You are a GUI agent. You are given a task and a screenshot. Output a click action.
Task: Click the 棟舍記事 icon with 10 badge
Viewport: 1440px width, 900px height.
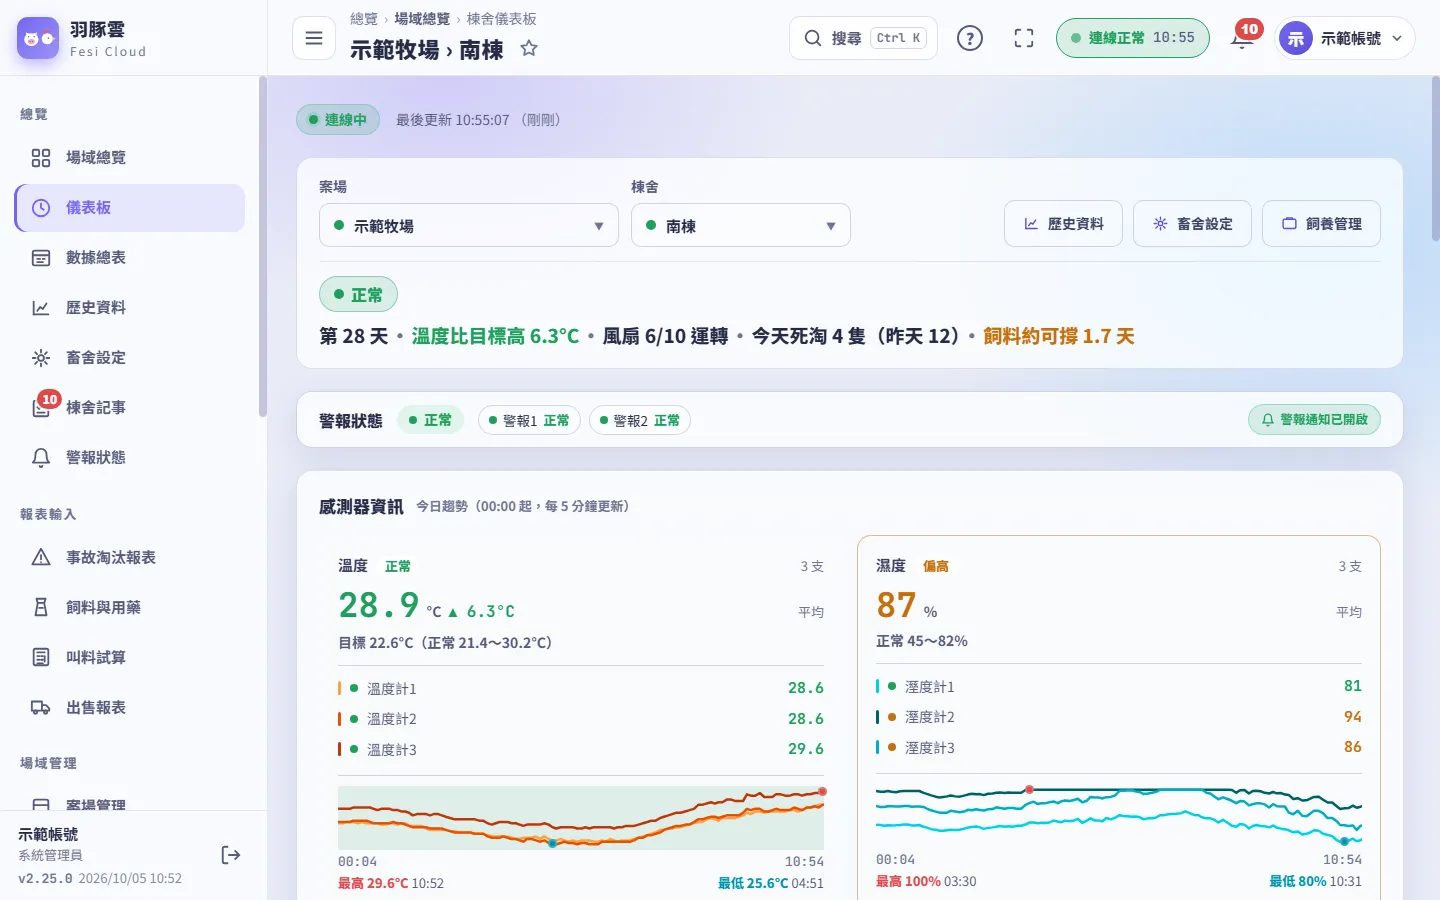pyautogui.click(x=43, y=406)
